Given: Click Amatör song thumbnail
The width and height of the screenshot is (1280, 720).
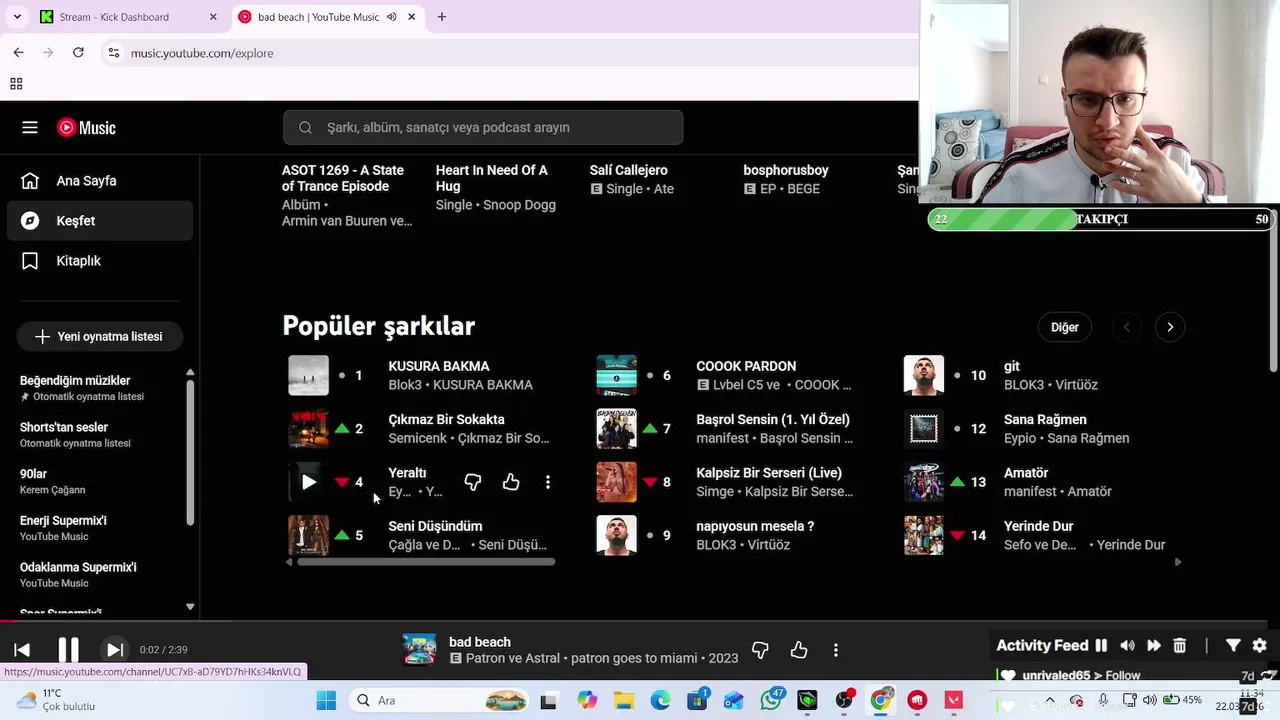Looking at the screenshot, I should [924, 482].
